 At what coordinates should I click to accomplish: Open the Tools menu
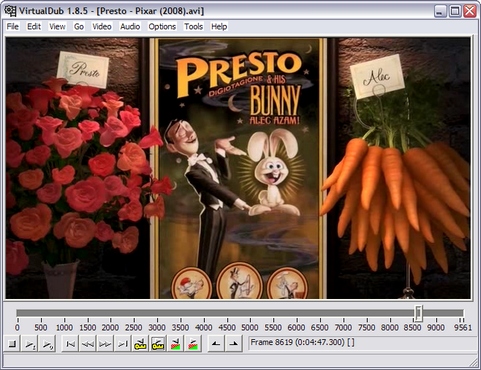[x=194, y=26]
